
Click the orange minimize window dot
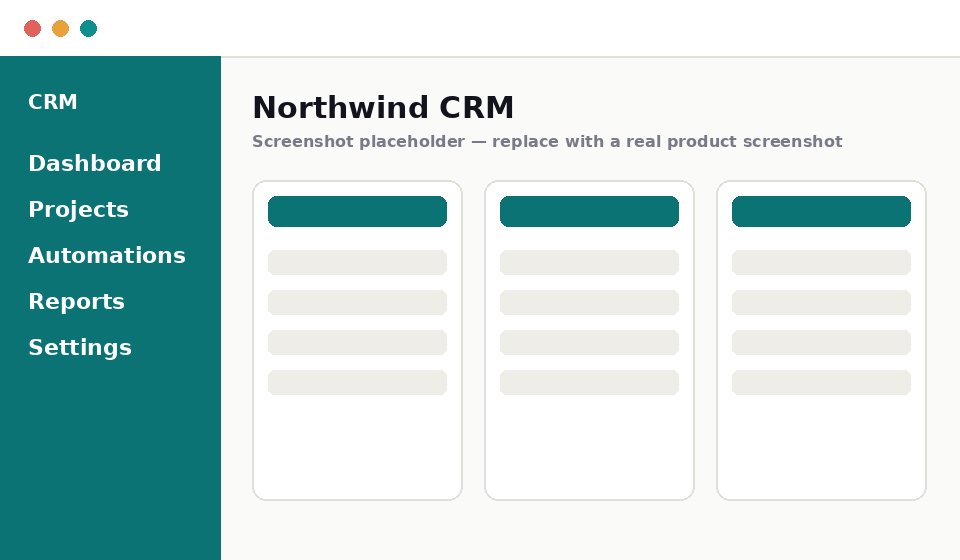click(x=61, y=28)
